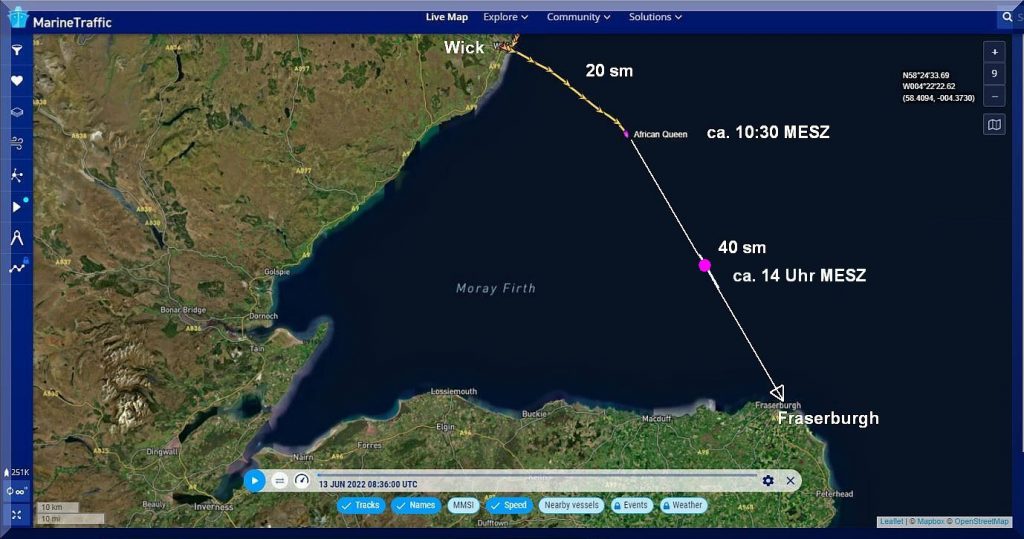Click the MarineTraffic logo
This screenshot has width=1024, height=539.
tap(60, 18)
